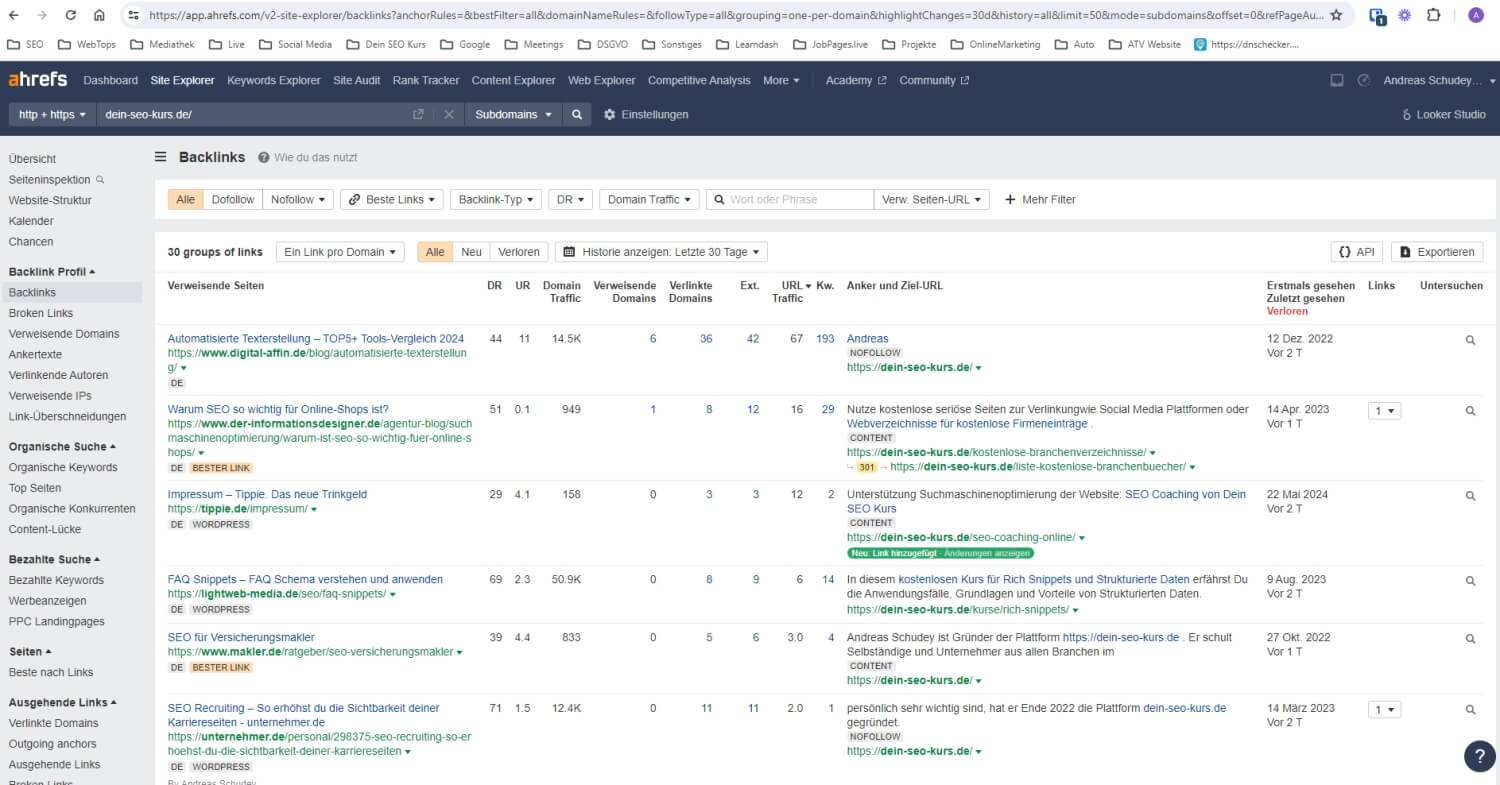Open the Nofollow filter dropdown

tap(298, 200)
